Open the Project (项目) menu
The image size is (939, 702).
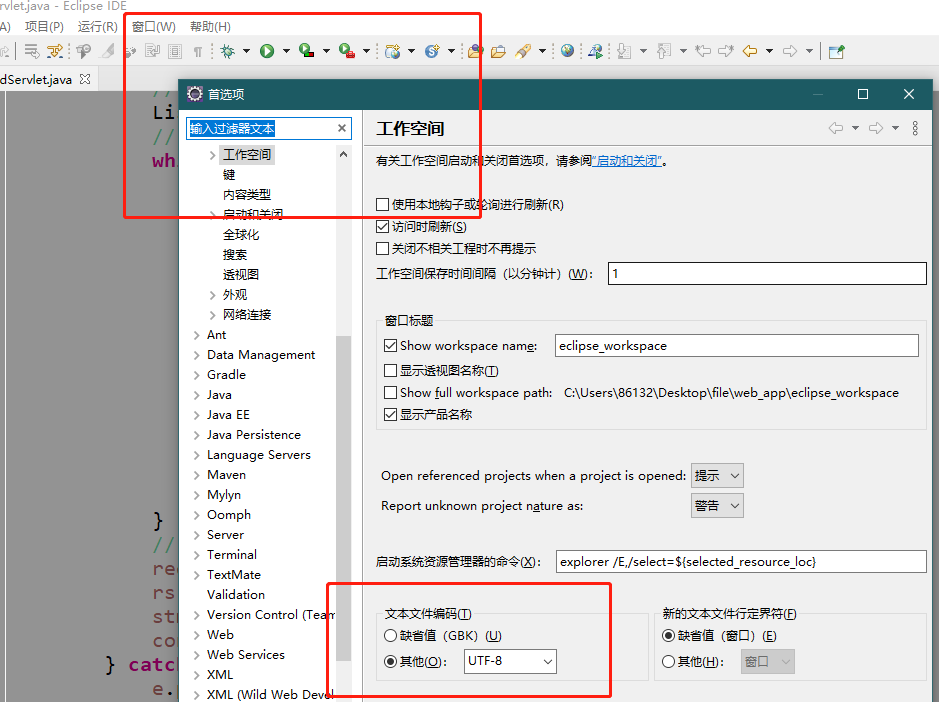44,26
